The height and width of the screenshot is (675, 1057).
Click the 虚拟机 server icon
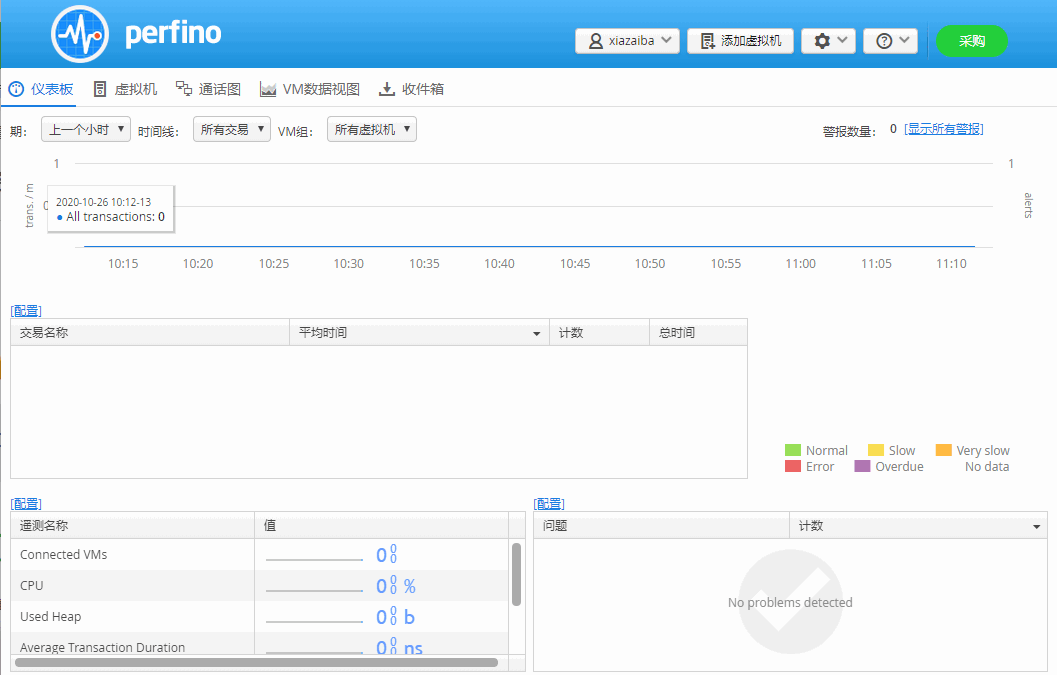[x=100, y=89]
